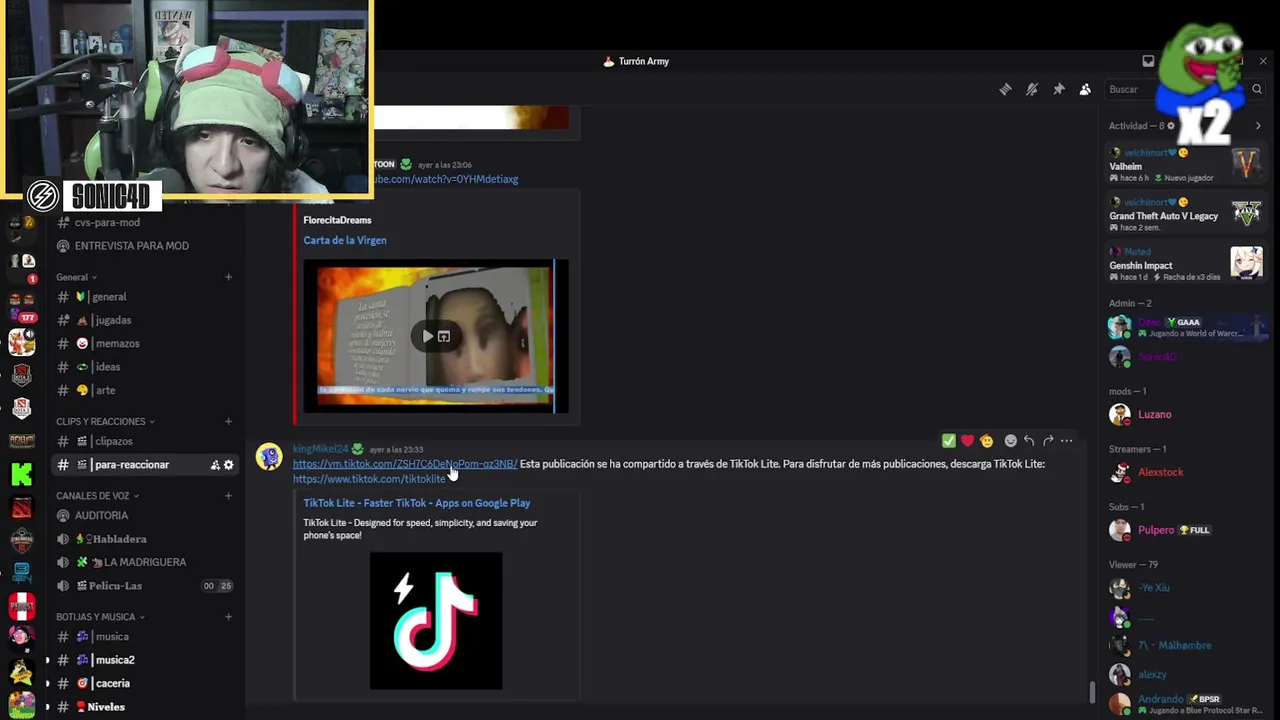Open the Carta de la Virgen title link
1280x720 pixels.
click(x=345, y=240)
